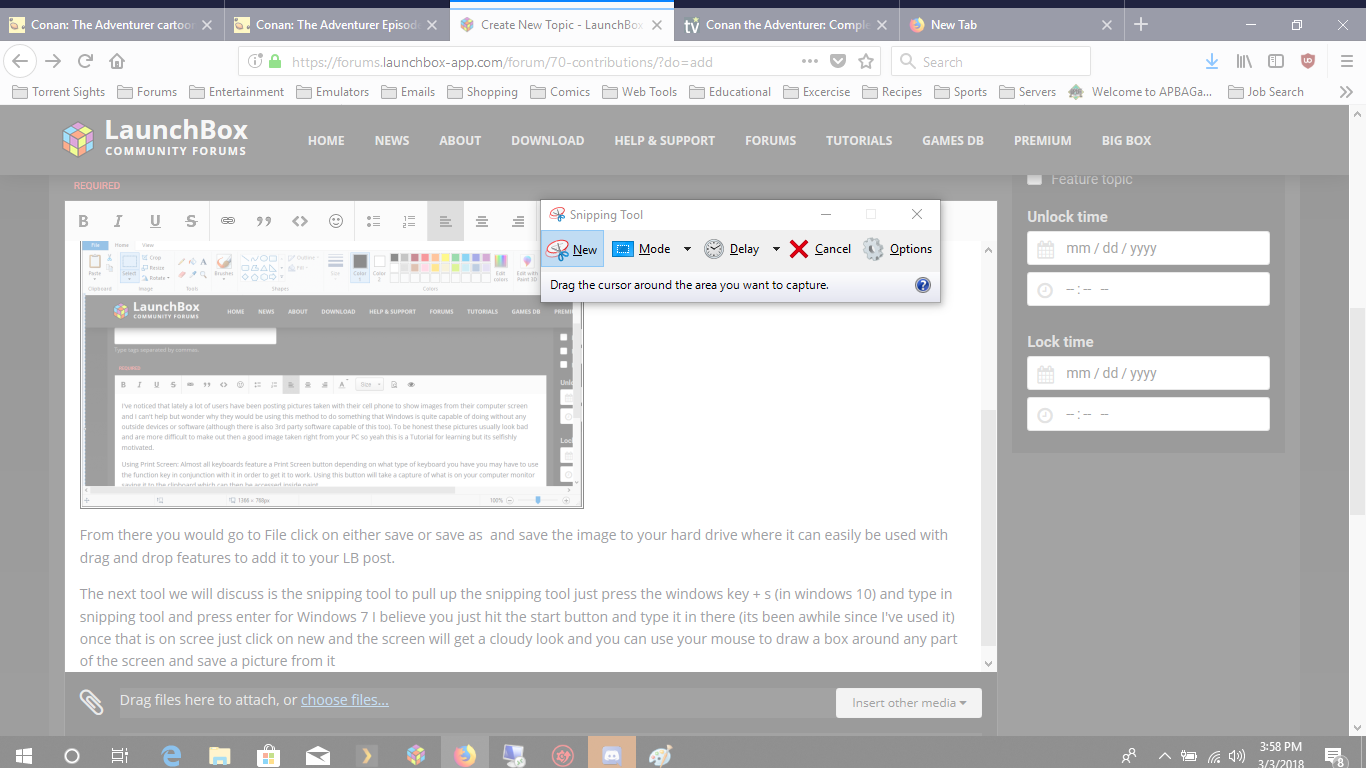Image resolution: width=1366 pixels, height=768 pixels.
Task: Open the Emulators bookmark folder
Action: click(333, 91)
